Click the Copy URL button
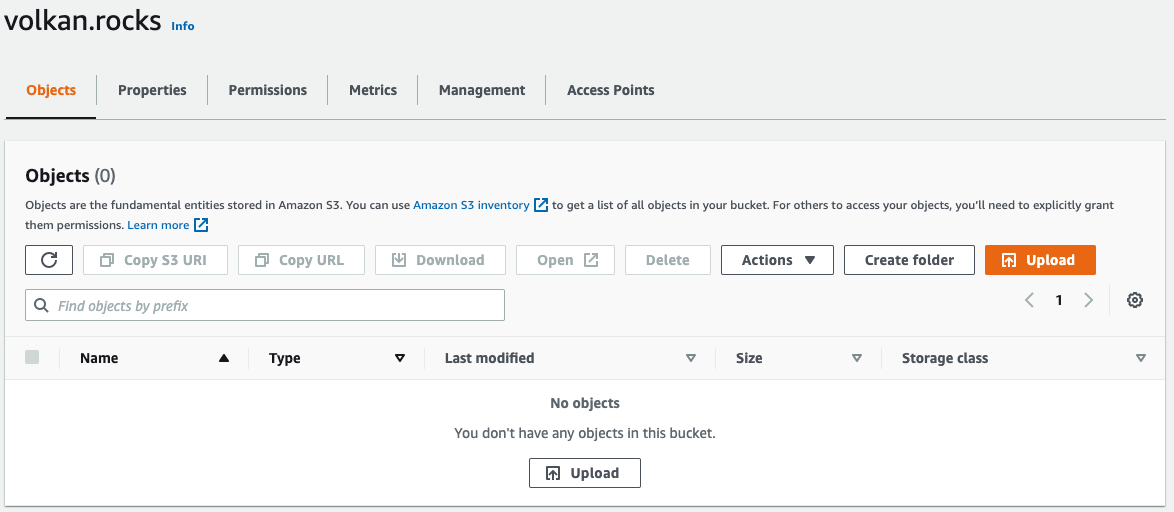The image size is (1174, 512). point(301,260)
